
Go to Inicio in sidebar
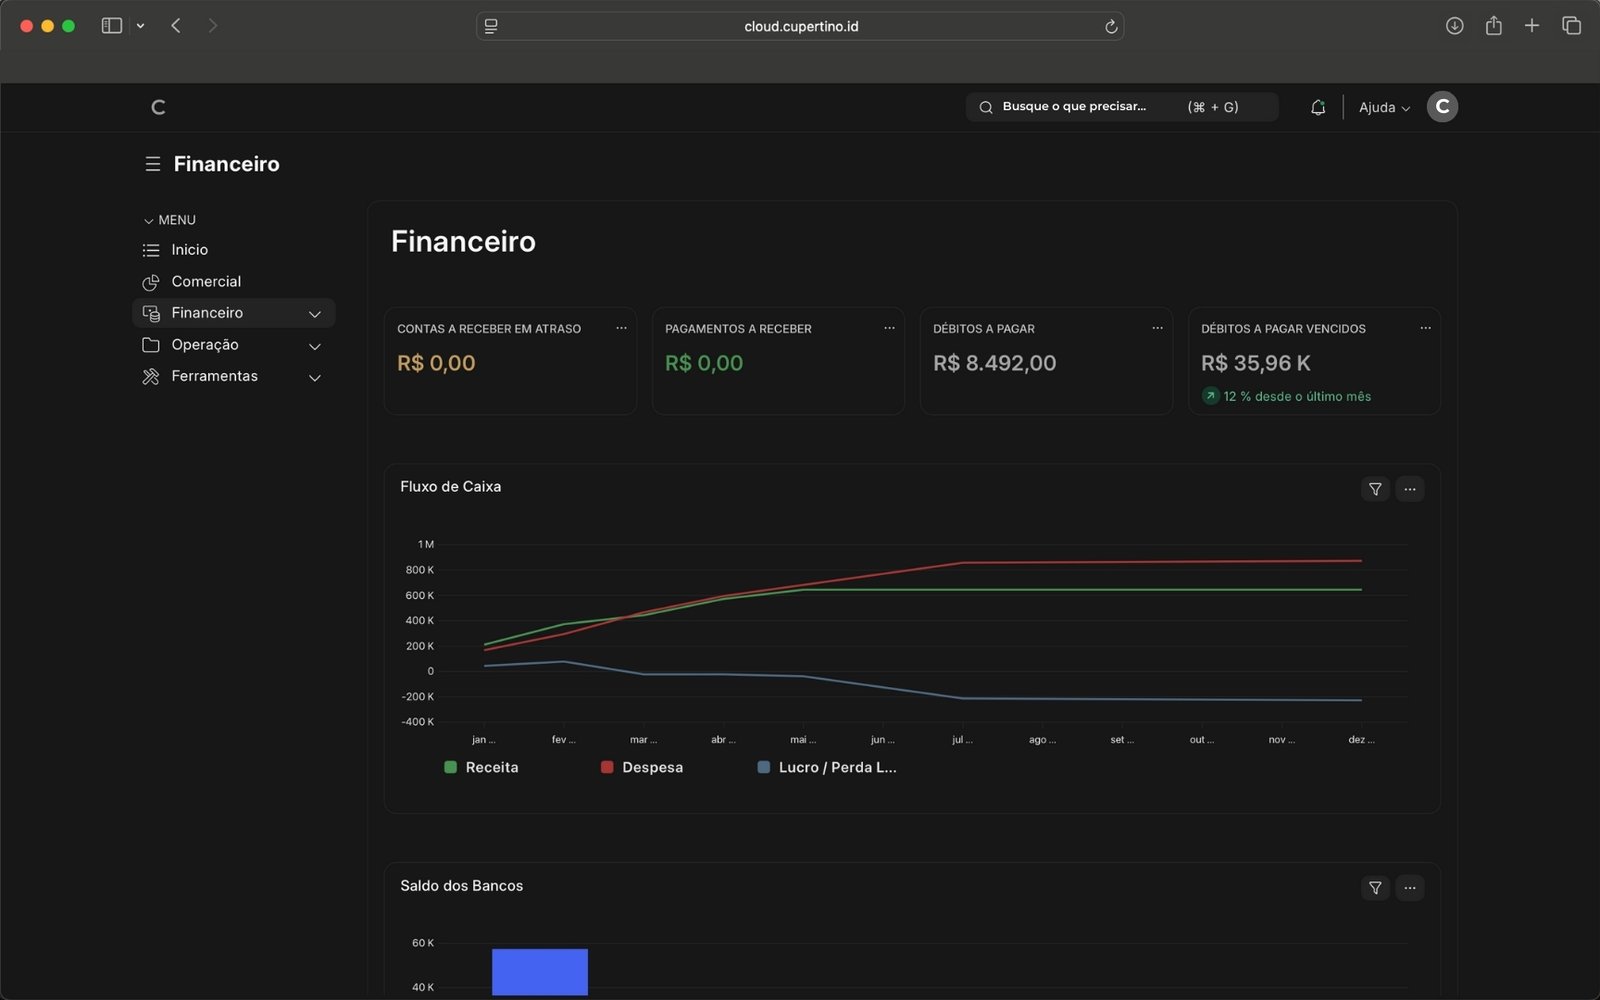(189, 250)
